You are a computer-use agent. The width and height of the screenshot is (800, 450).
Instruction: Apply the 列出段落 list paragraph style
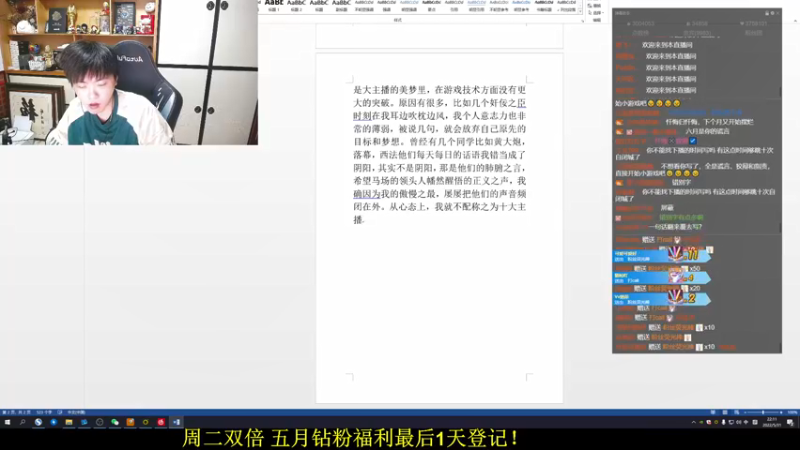pyautogui.click(x=566, y=6)
